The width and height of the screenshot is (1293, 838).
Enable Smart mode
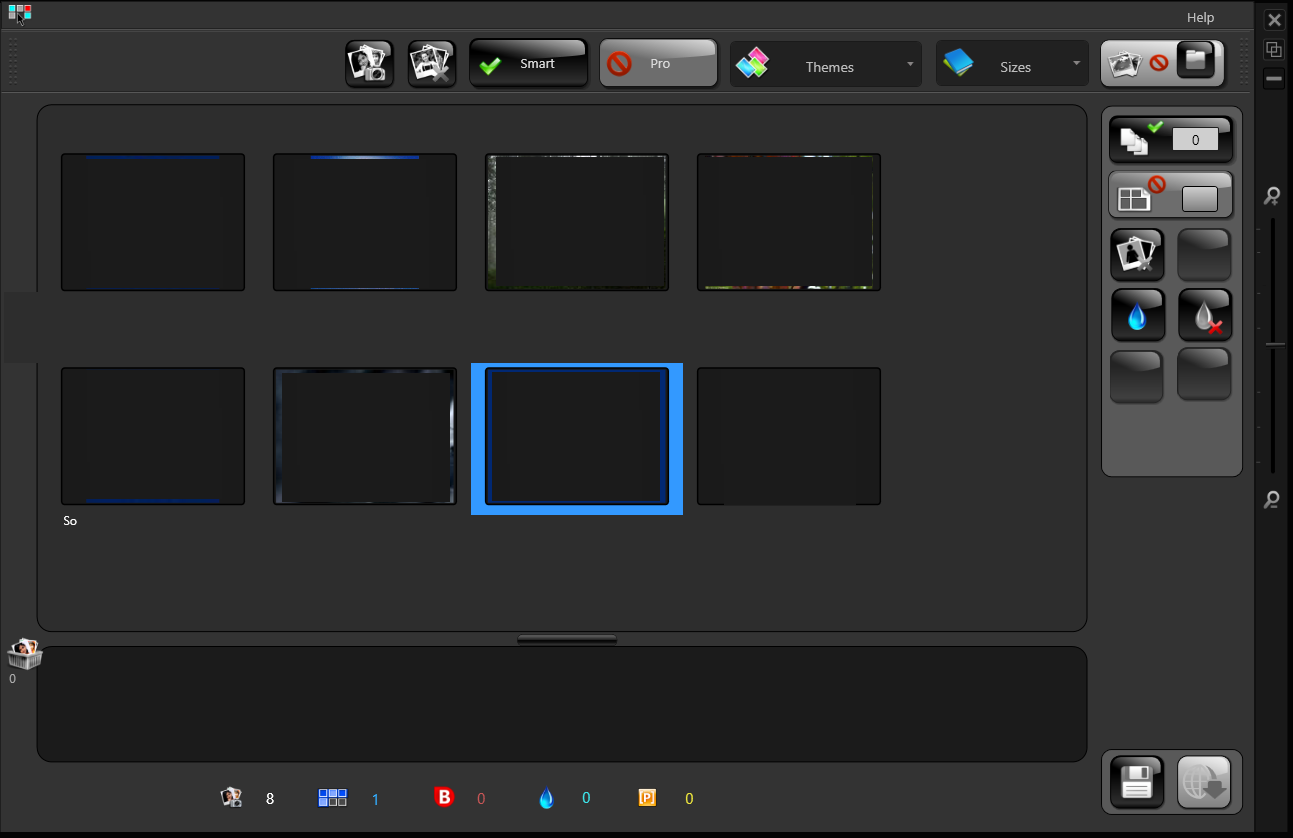pyautogui.click(x=528, y=63)
